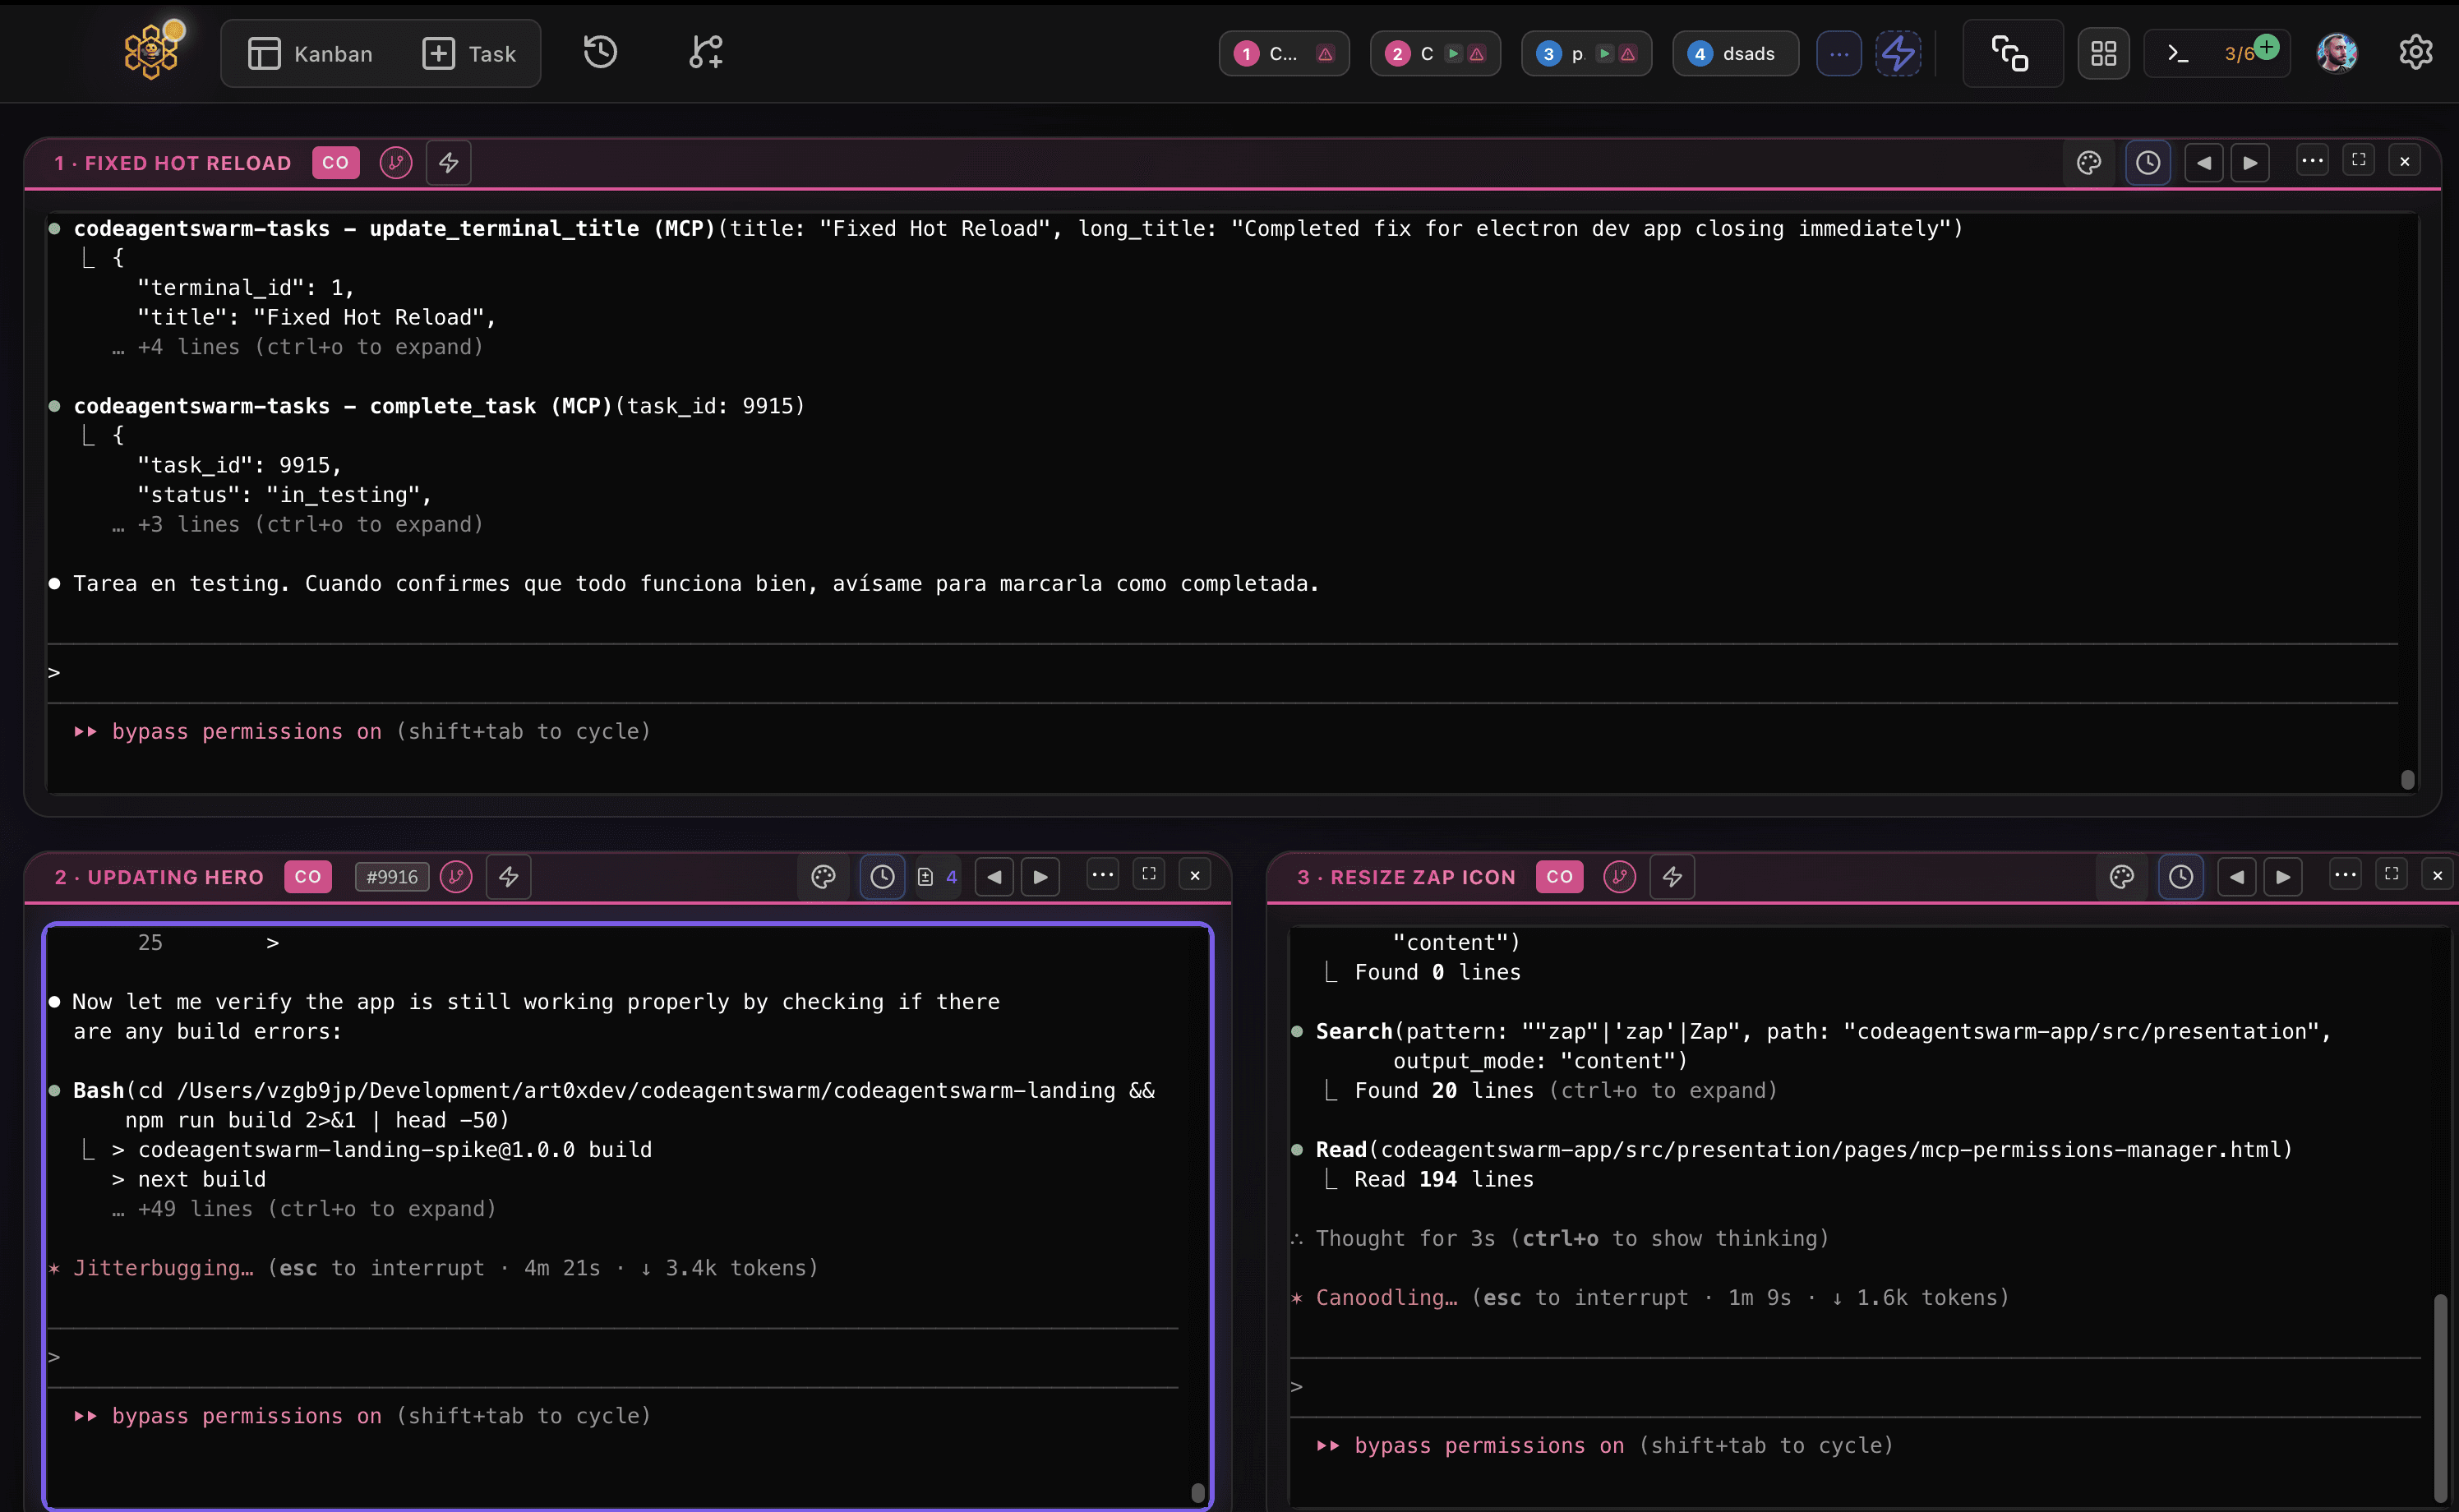
Task: Expand the three-dots menu on Updating Hero
Action: tap(1102, 874)
